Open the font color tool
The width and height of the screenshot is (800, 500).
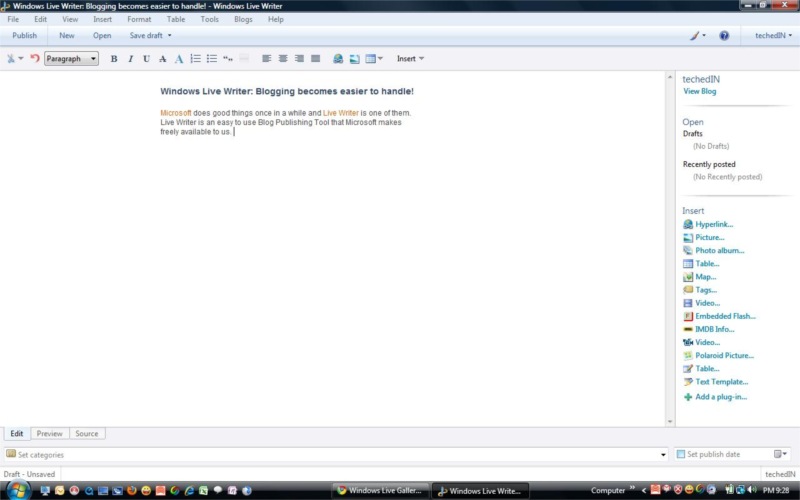(179, 59)
